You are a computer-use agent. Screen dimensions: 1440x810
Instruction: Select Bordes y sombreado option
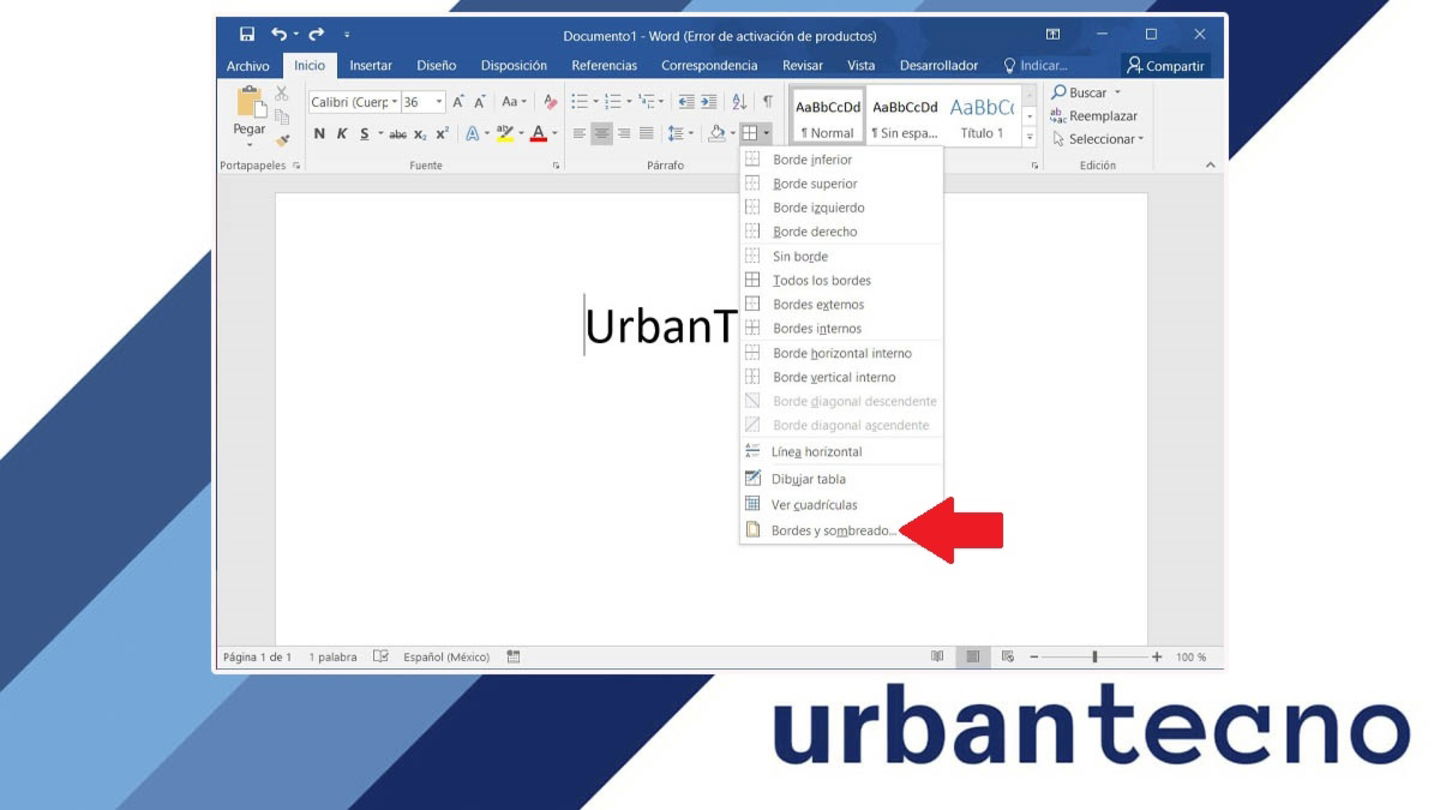pos(841,531)
